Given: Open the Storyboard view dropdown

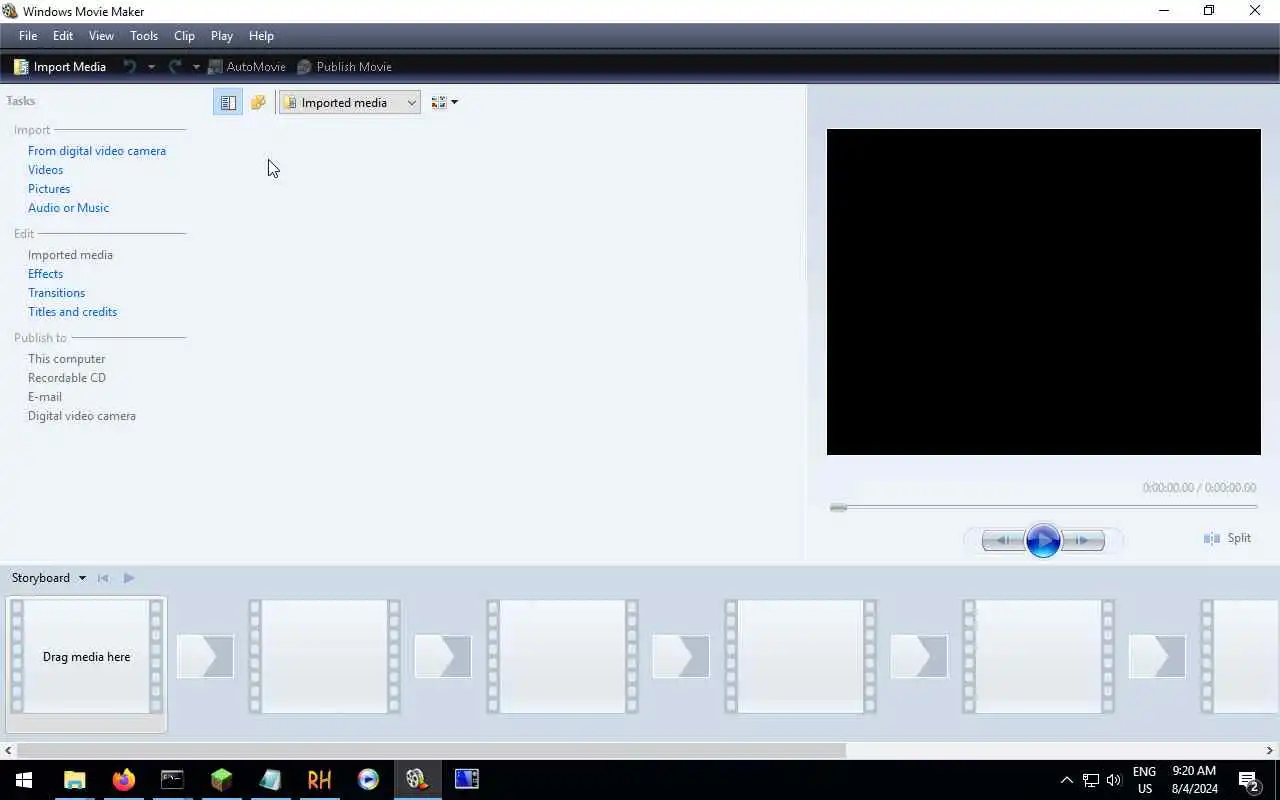Looking at the screenshot, I should pos(48,578).
